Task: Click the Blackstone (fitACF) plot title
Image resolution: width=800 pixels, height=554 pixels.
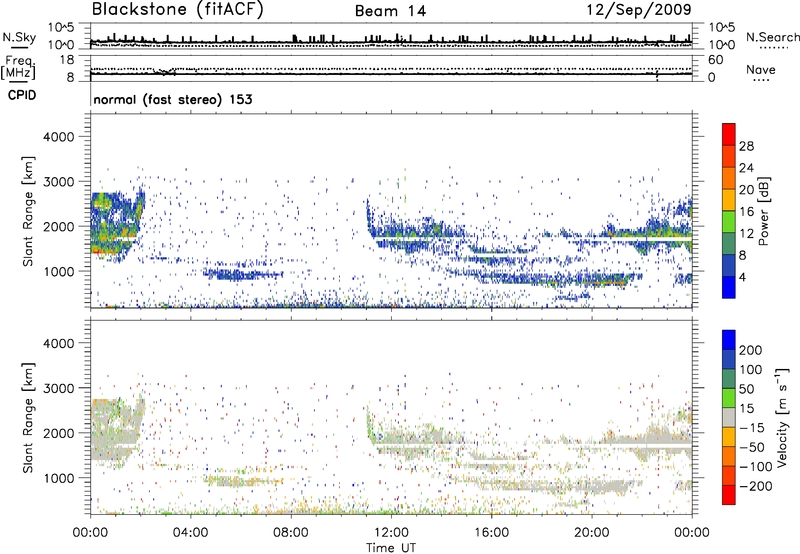Action: [x=177, y=10]
